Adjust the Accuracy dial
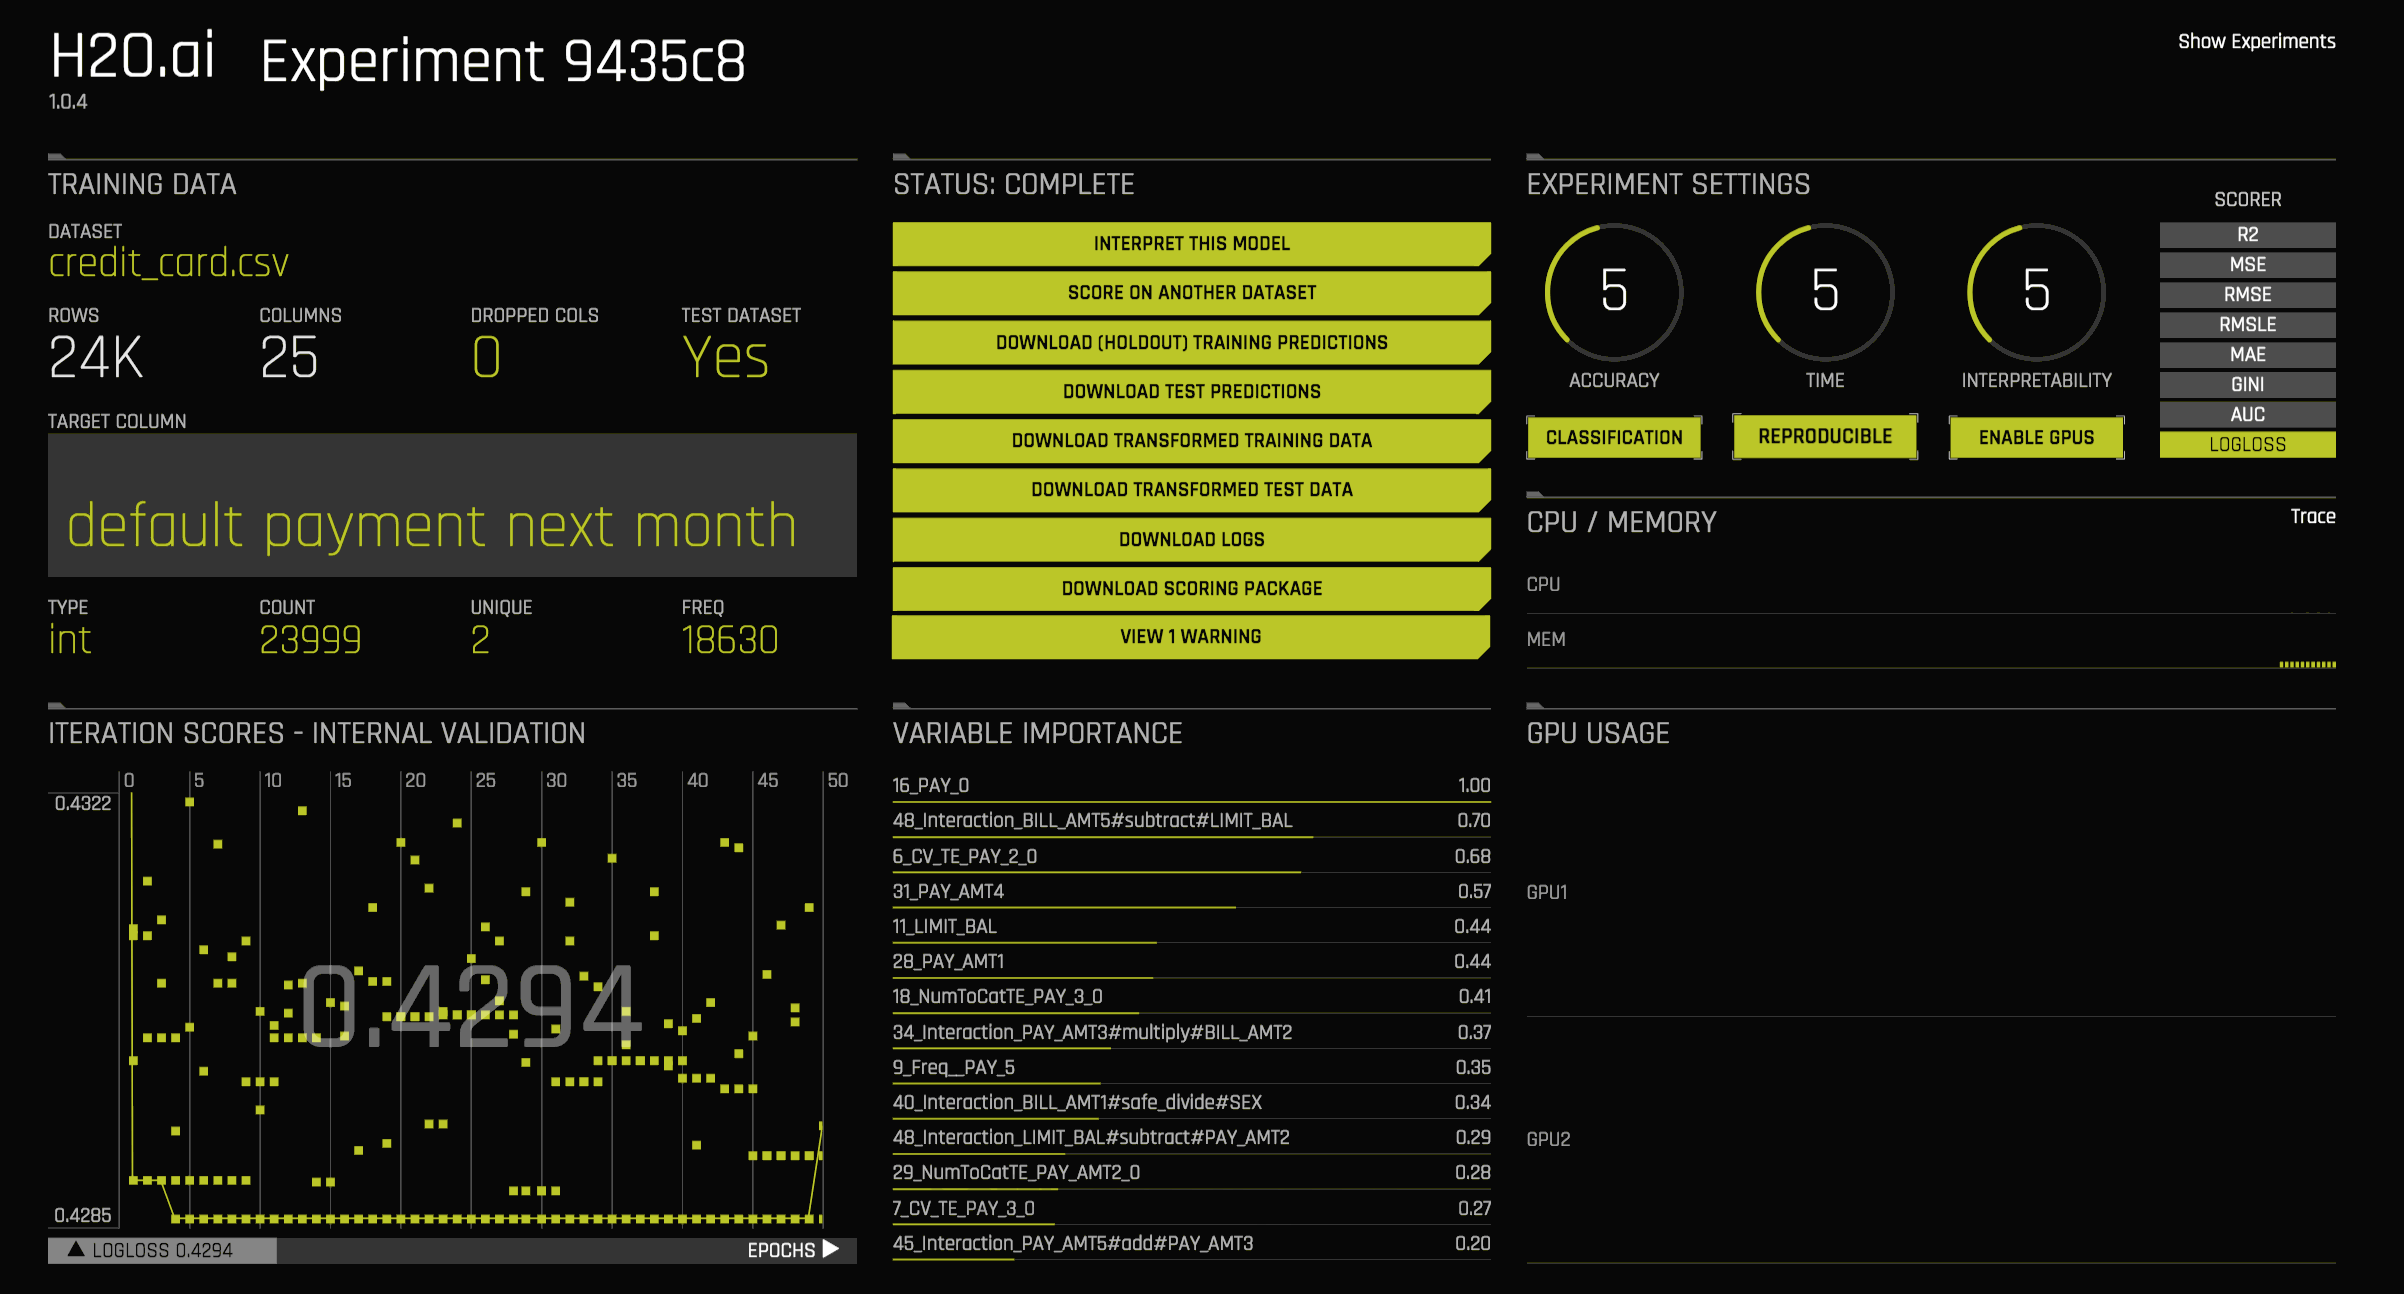The width and height of the screenshot is (2404, 1294). click(1613, 291)
